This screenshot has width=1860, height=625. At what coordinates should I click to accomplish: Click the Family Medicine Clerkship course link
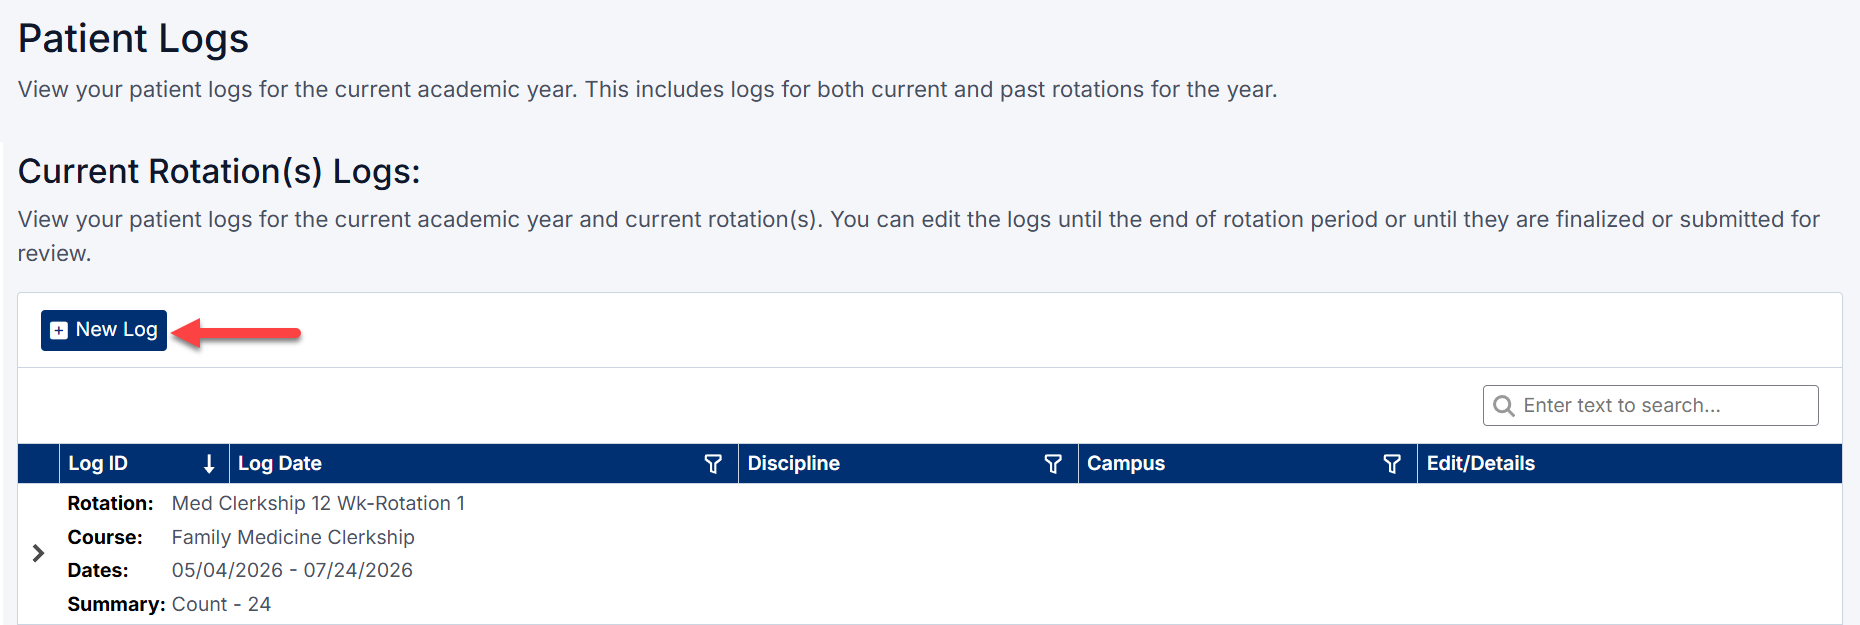tap(292, 537)
